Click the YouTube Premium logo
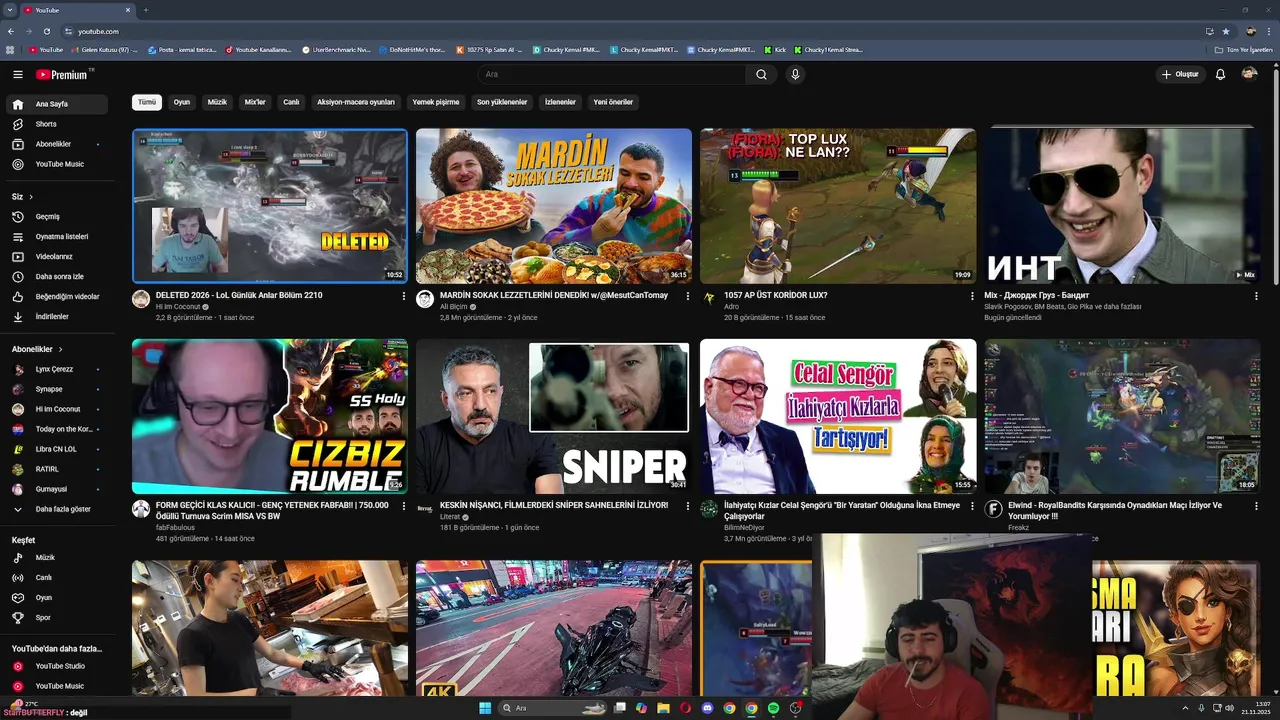1280x720 pixels. point(63,75)
